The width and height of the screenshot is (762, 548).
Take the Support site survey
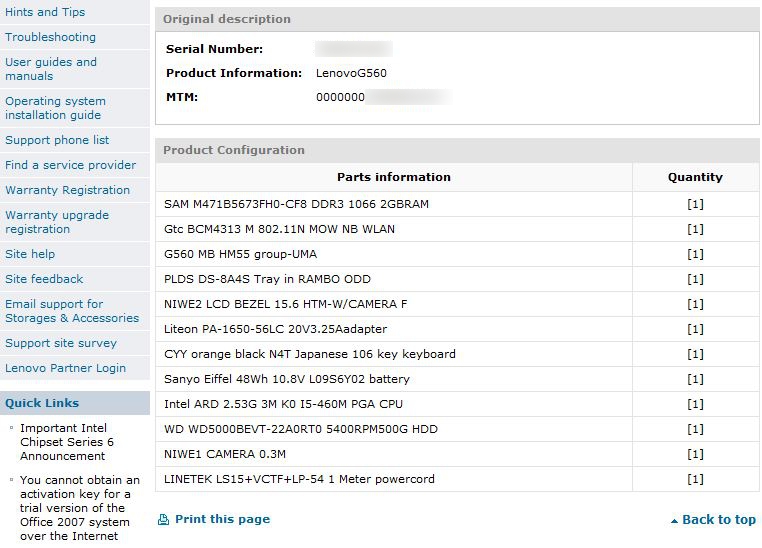click(x=61, y=343)
